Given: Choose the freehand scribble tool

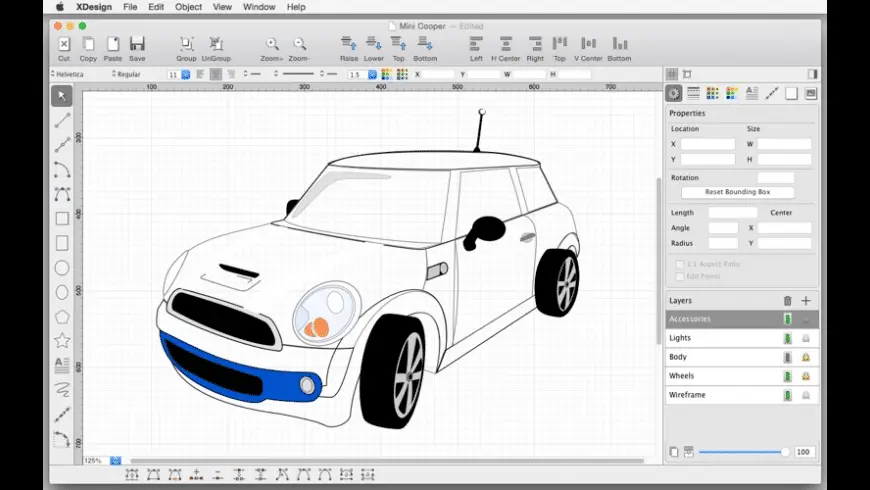Looking at the screenshot, I should 62,389.
